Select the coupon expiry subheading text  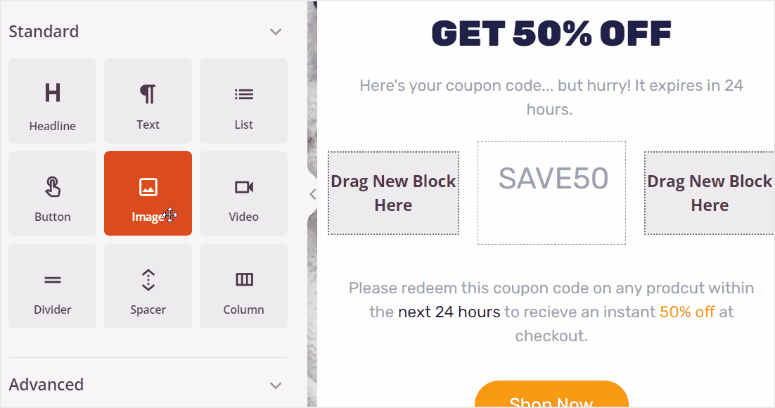pyautogui.click(x=551, y=97)
